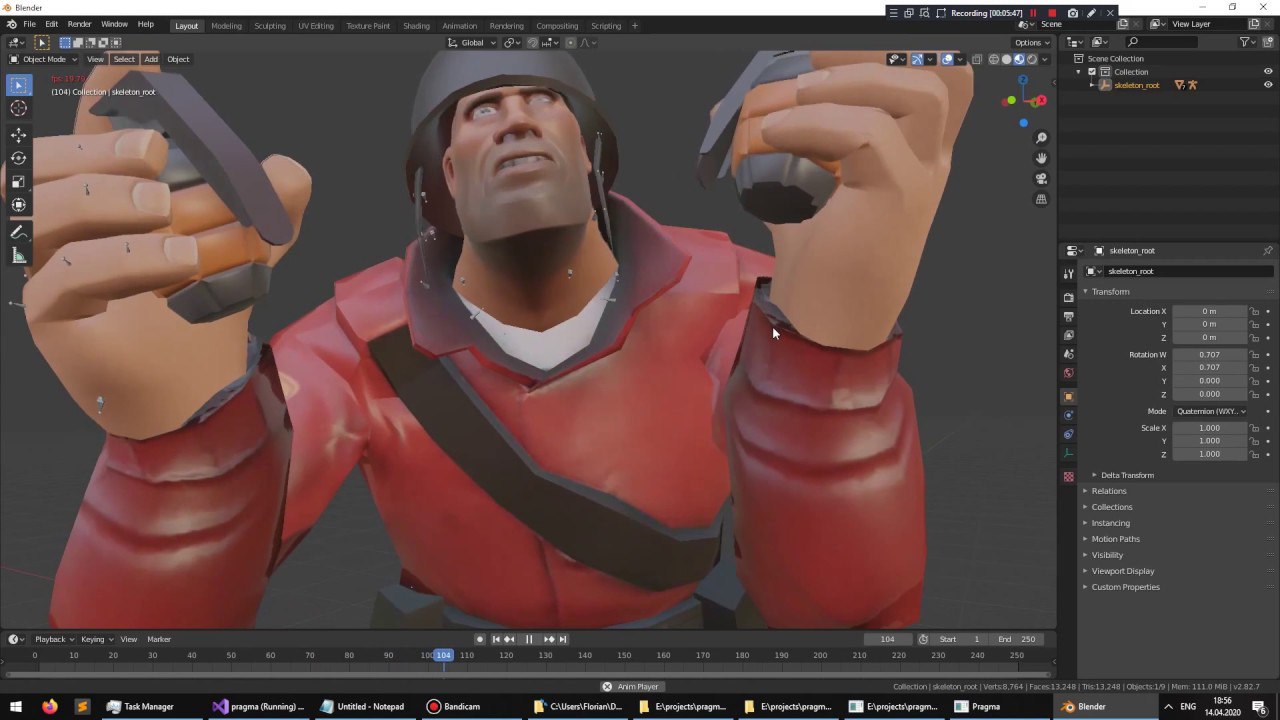This screenshot has height=720, width=1280.
Task: Switch perspective/orthographic grid icon
Action: (x=1041, y=199)
